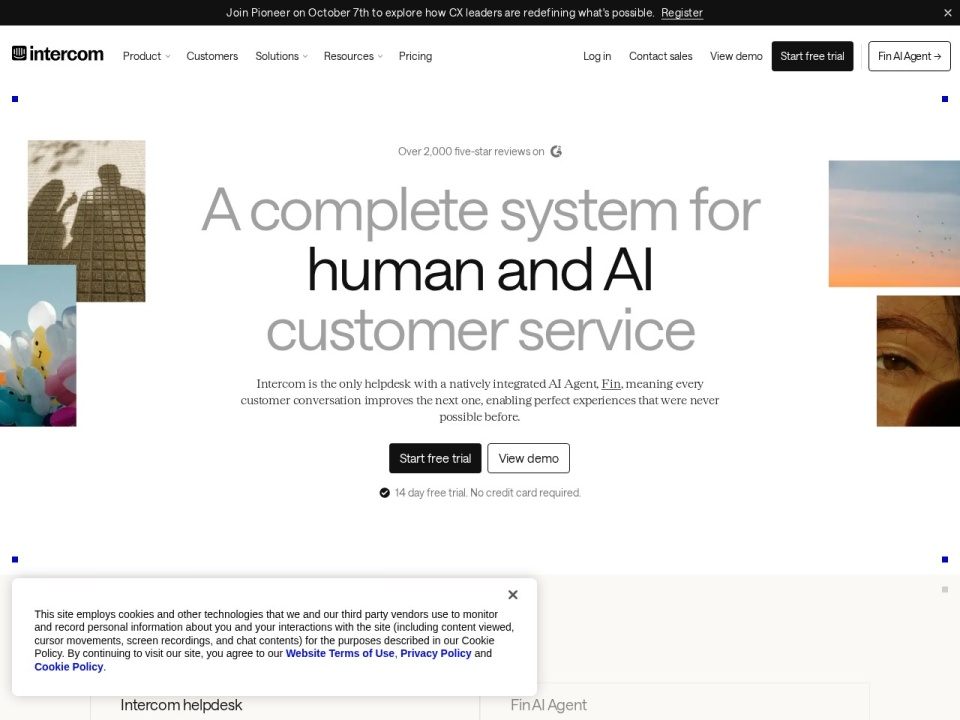This screenshot has width=960, height=720.
Task: Follow the Fin link in the description
Action: [x=611, y=384]
